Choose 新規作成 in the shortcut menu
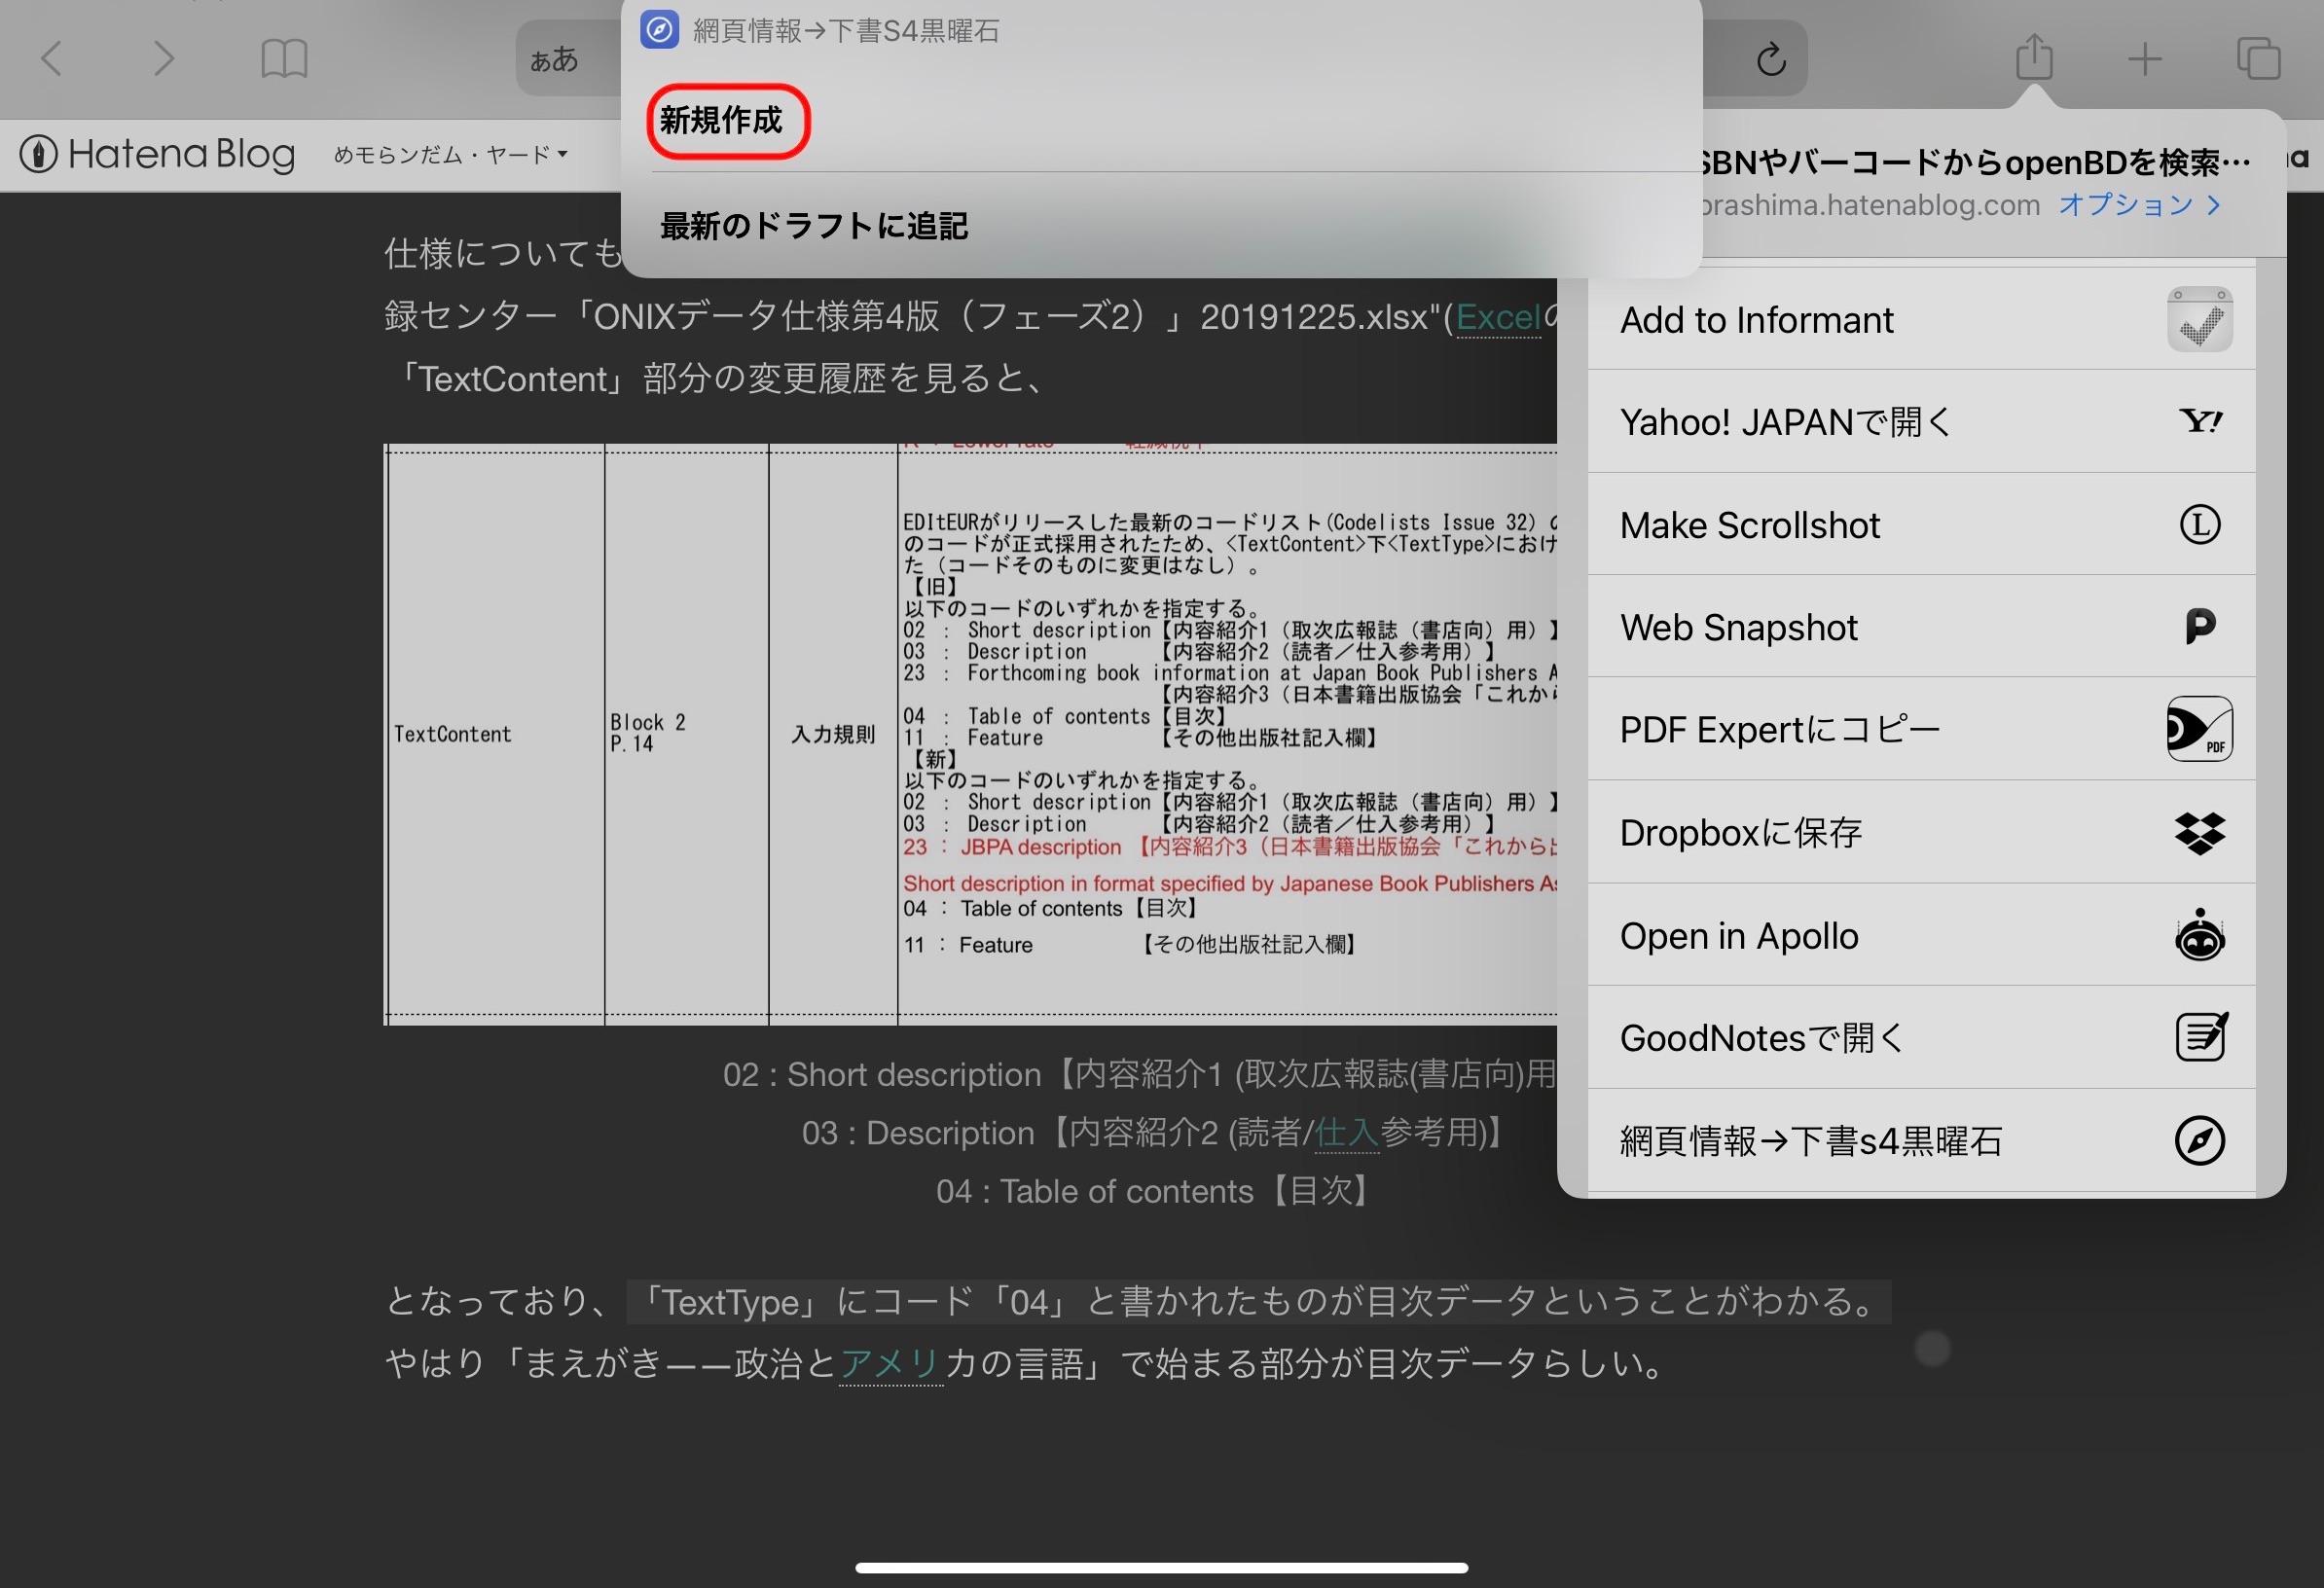Screen dimensions: 2324x1588 coord(722,120)
